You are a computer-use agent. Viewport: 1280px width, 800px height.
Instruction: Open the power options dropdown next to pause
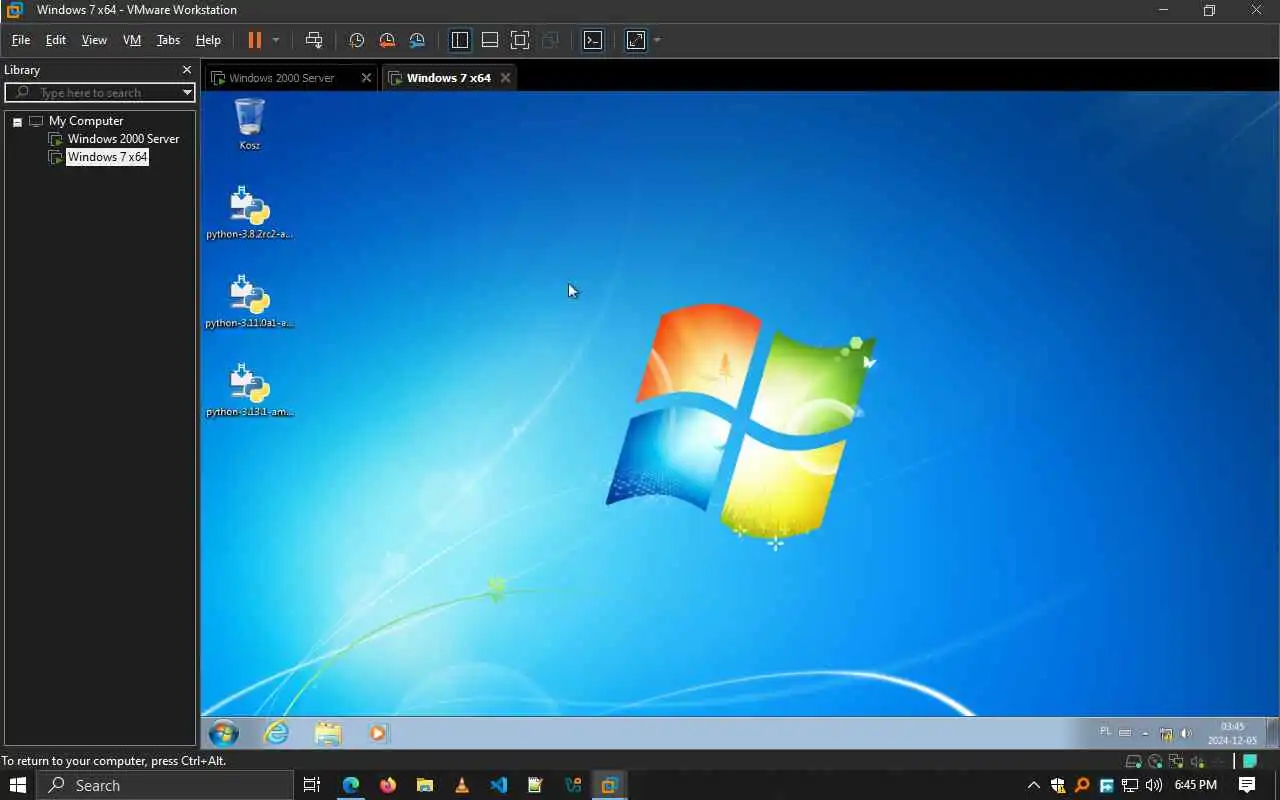pos(276,40)
